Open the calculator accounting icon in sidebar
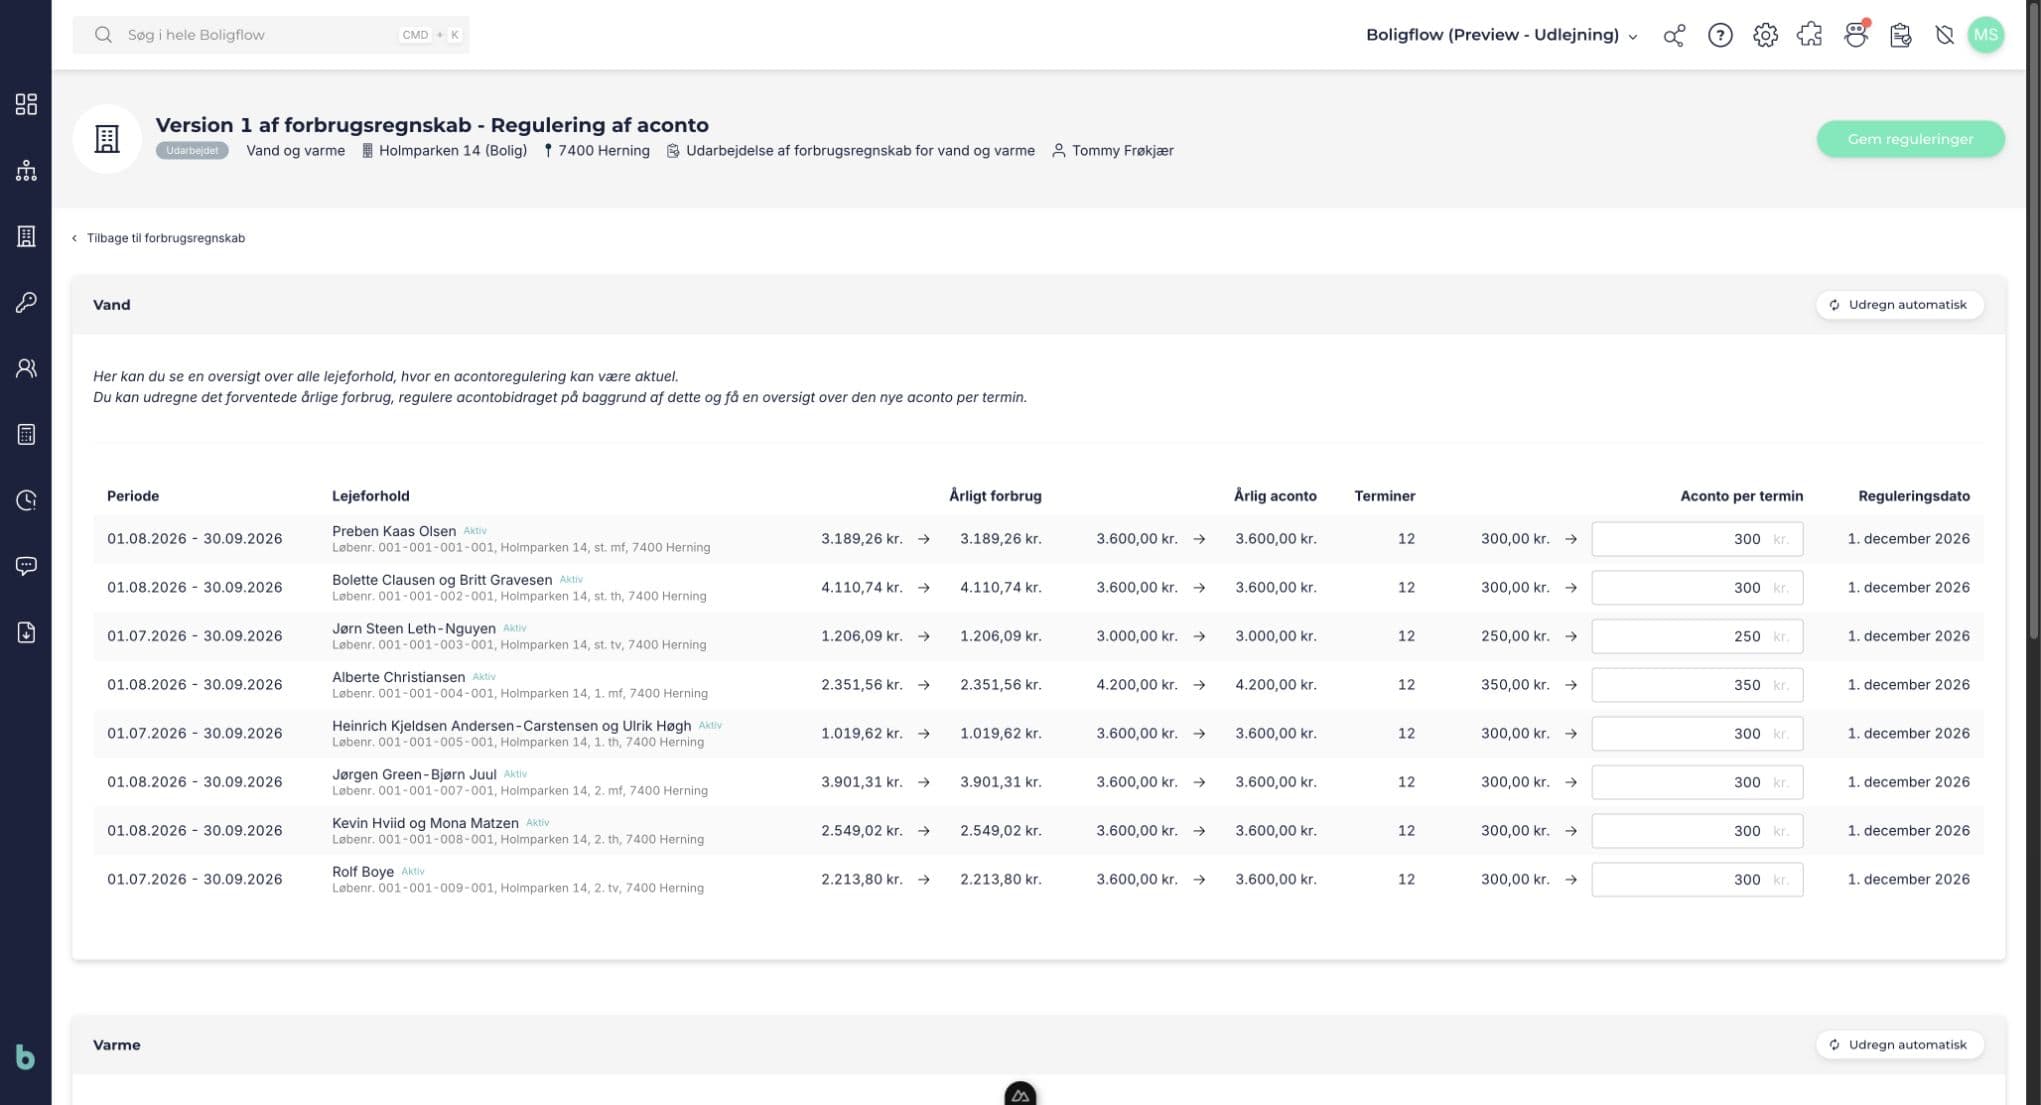 (26, 434)
